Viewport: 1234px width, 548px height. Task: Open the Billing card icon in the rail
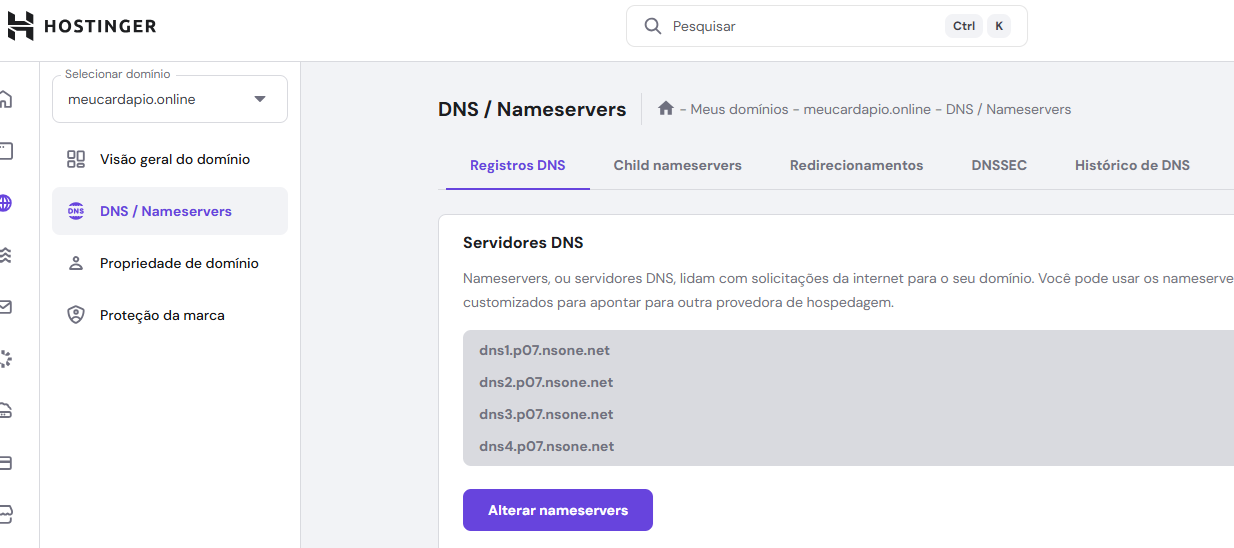pos(5,463)
